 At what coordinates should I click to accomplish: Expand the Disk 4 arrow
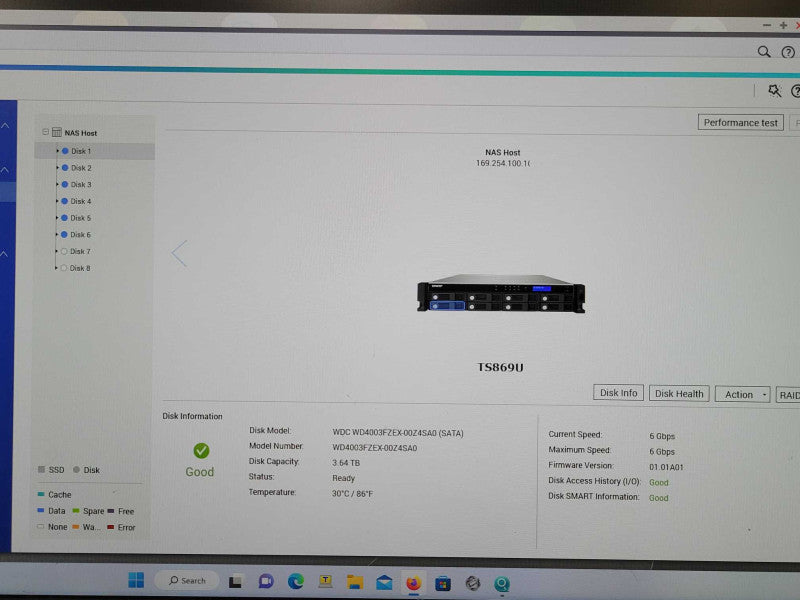[57, 202]
